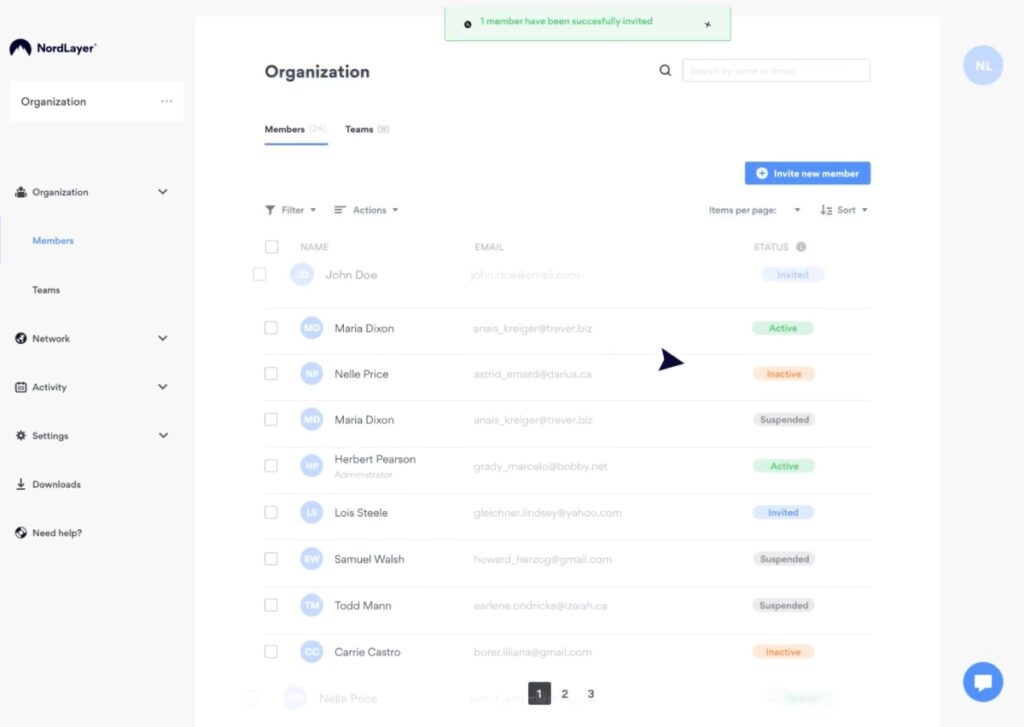
Task: Open the Sort dropdown arrow
Action: tap(865, 210)
